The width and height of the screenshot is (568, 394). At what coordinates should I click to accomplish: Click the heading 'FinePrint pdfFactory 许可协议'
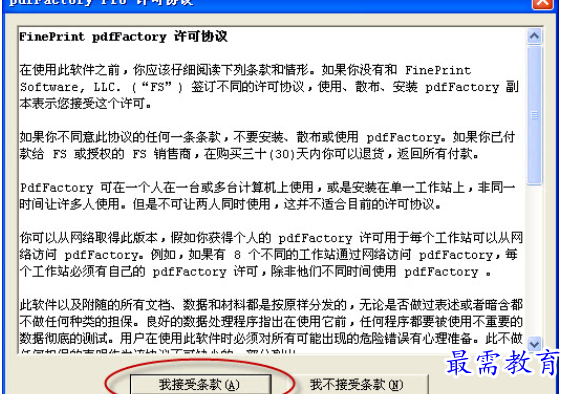click(x=123, y=37)
